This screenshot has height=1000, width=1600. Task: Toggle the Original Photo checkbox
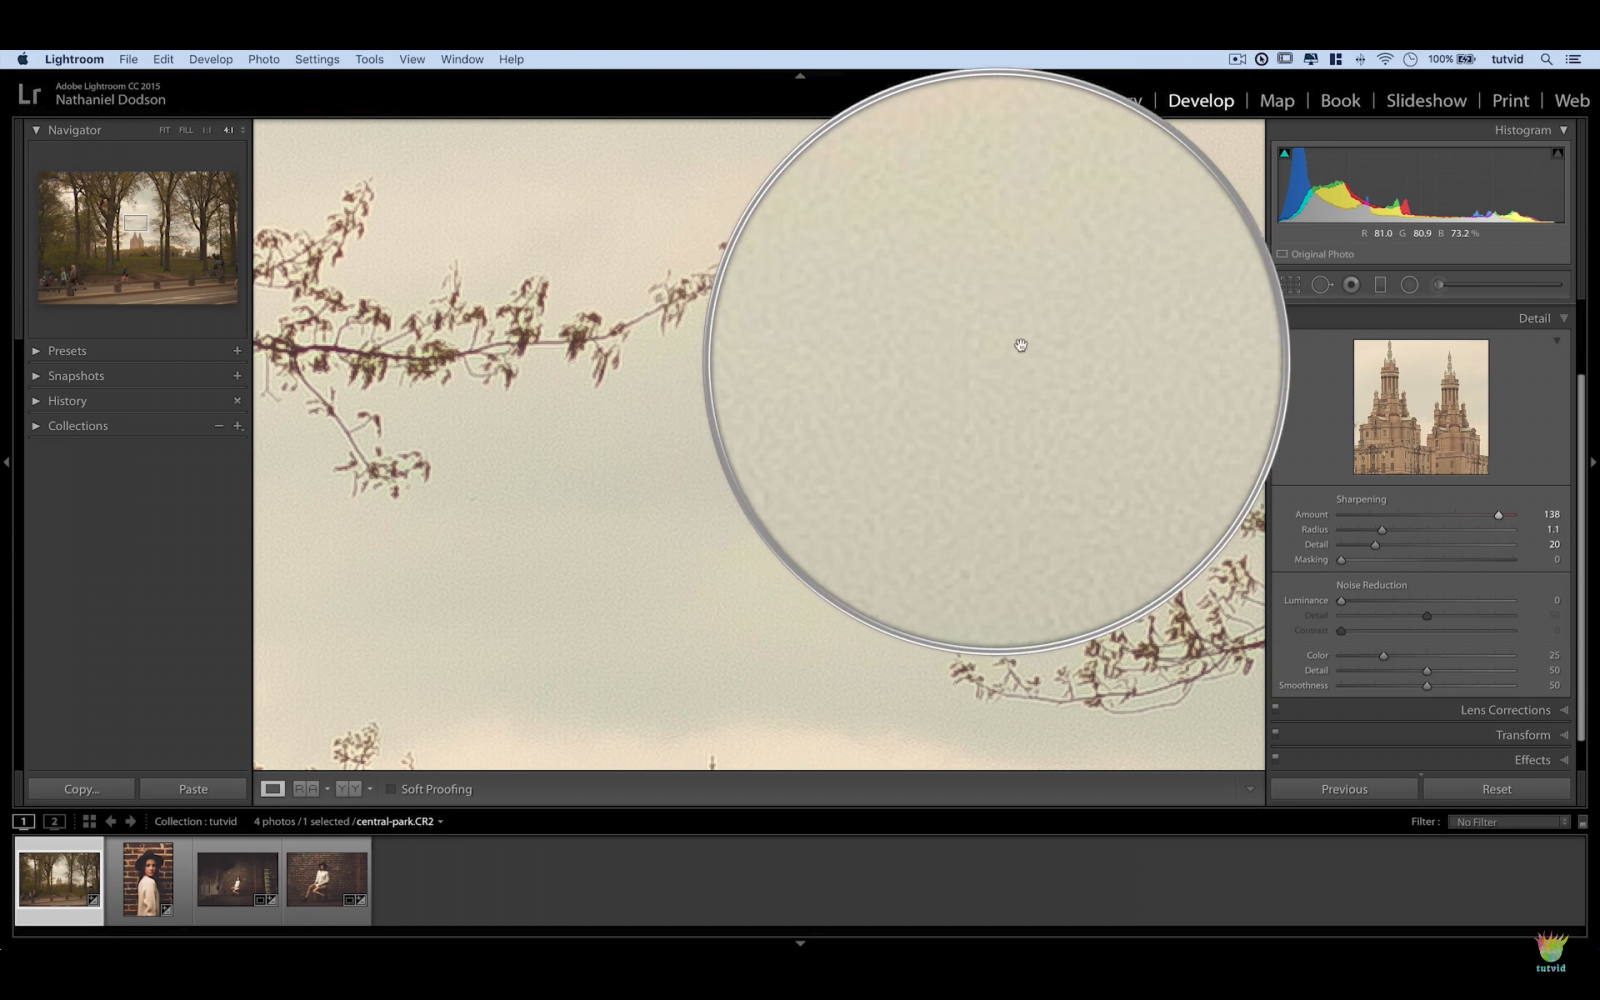(1283, 254)
